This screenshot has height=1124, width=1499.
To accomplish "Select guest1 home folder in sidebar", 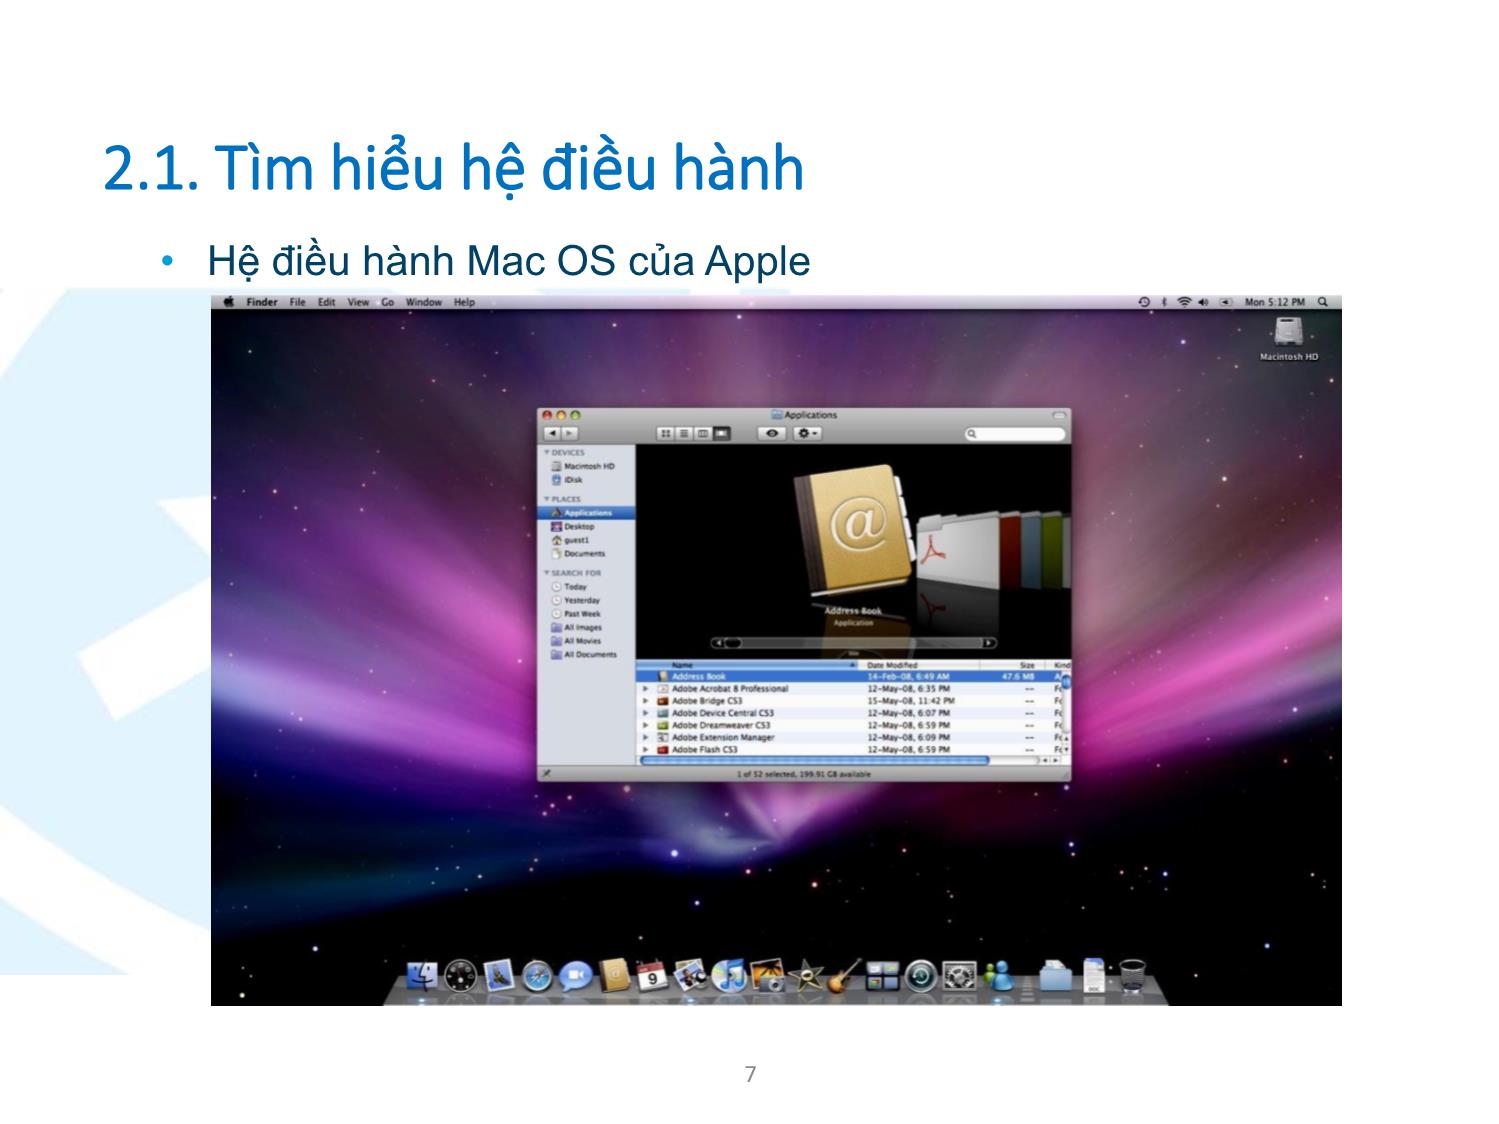I will click(586, 540).
